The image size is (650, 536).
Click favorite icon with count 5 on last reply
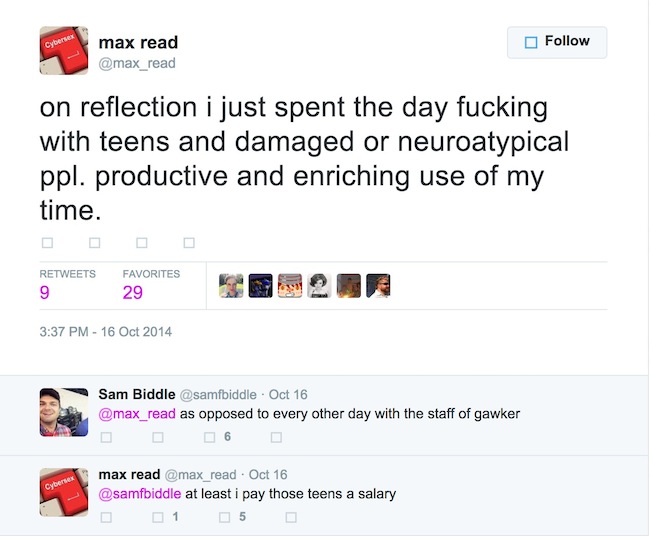coord(225,517)
